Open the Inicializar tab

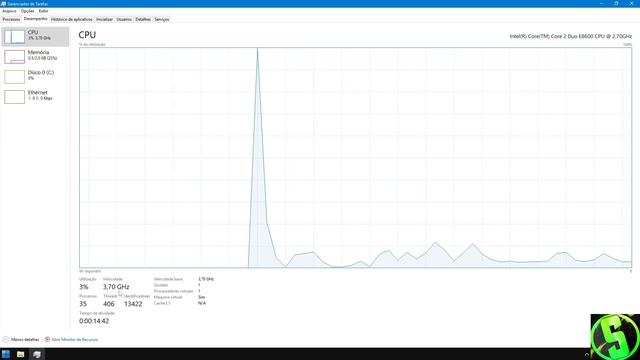coord(104,19)
